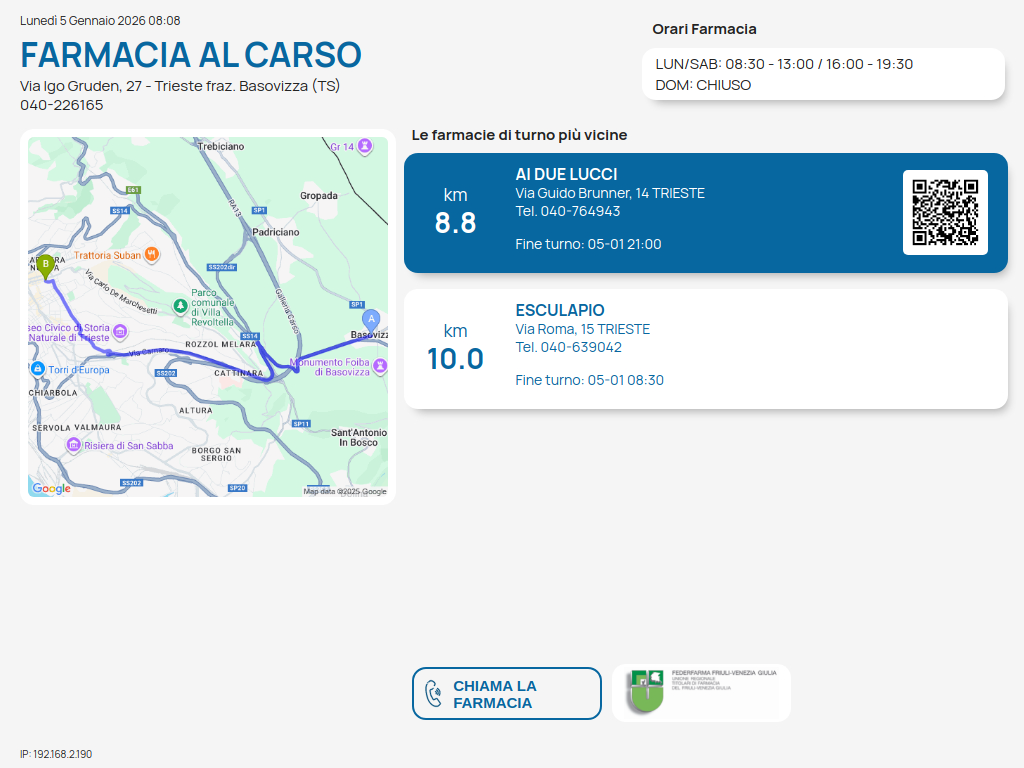Click the Map data ©2025 Google attribution
This screenshot has width=1024, height=768.
tap(345, 491)
